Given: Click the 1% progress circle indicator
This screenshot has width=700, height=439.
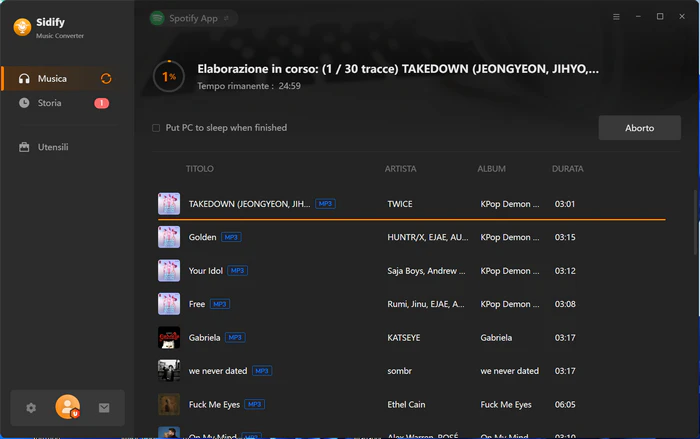Looking at the screenshot, I should (169, 77).
